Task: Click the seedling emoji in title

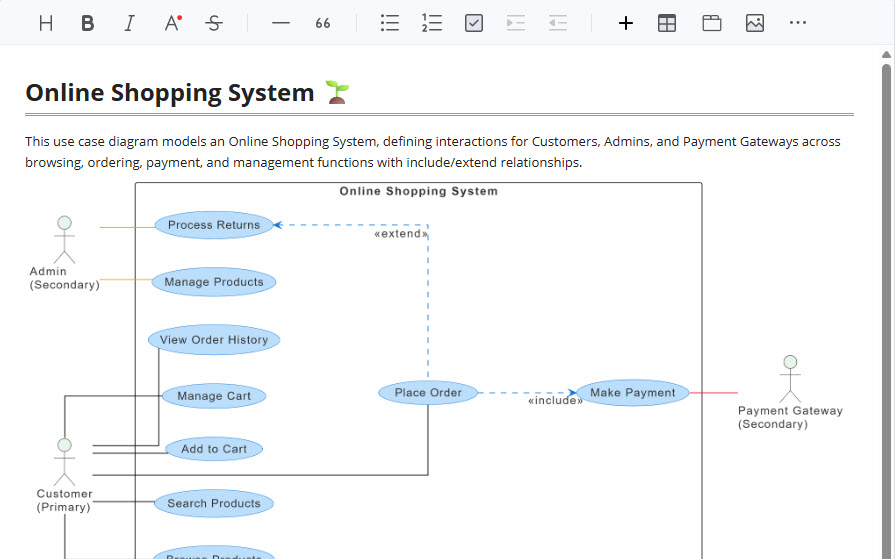Action: [x=337, y=92]
